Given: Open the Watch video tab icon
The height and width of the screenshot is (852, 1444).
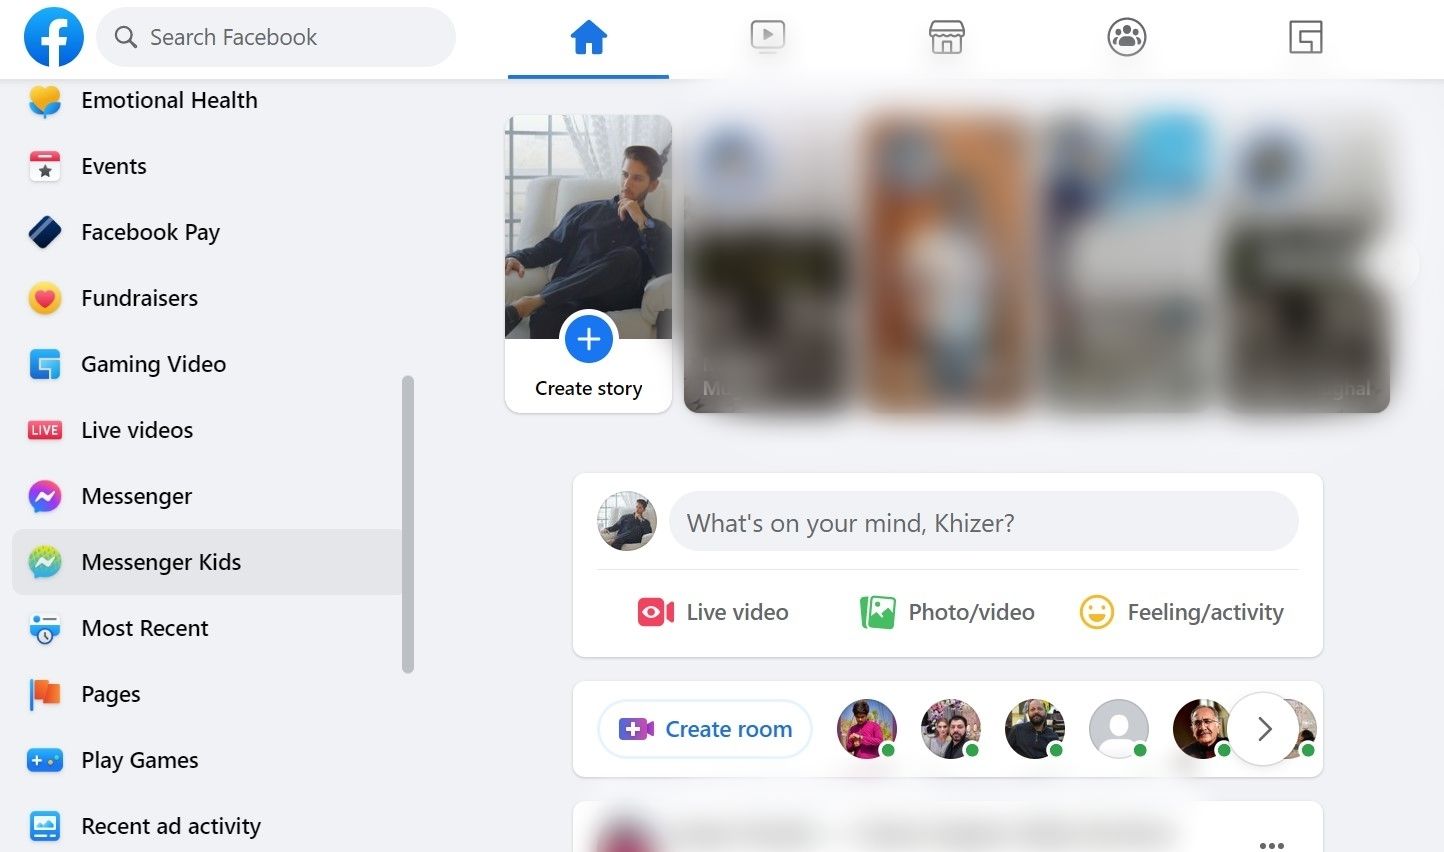Looking at the screenshot, I should click(x=767, y=36).
